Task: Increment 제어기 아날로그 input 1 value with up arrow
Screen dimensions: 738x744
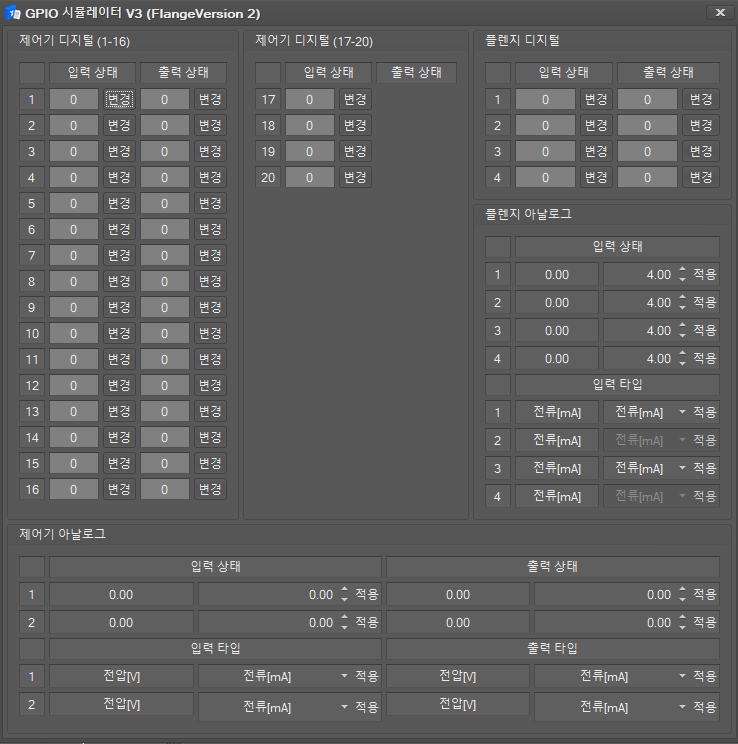Action: [344, 590]
